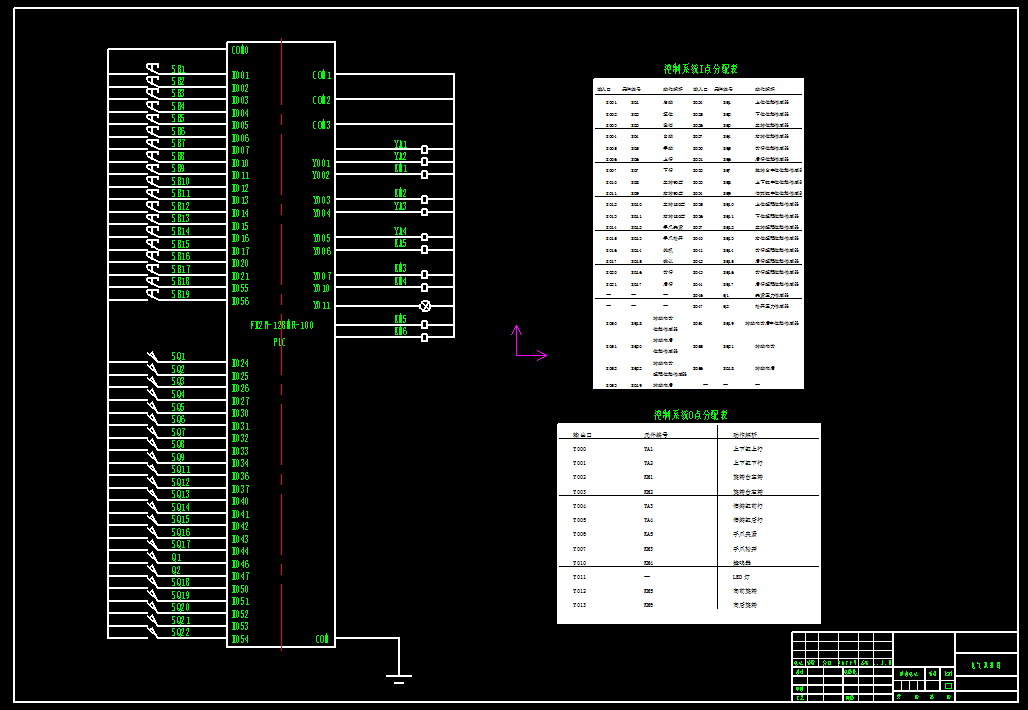Click the "SB10" pushbutton label
This screenshot has height=710, width=1028.
pos(181,182)
